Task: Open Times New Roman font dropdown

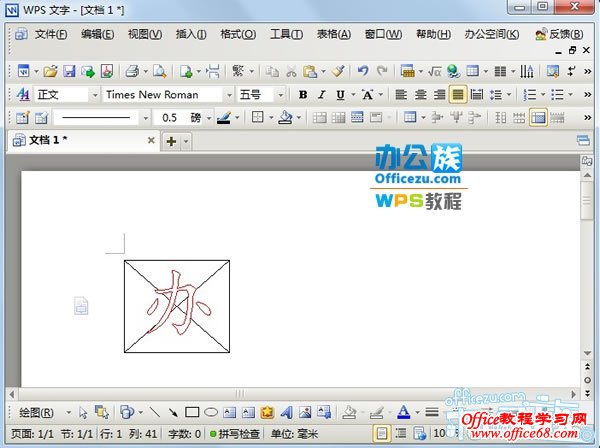Action: 229,95
